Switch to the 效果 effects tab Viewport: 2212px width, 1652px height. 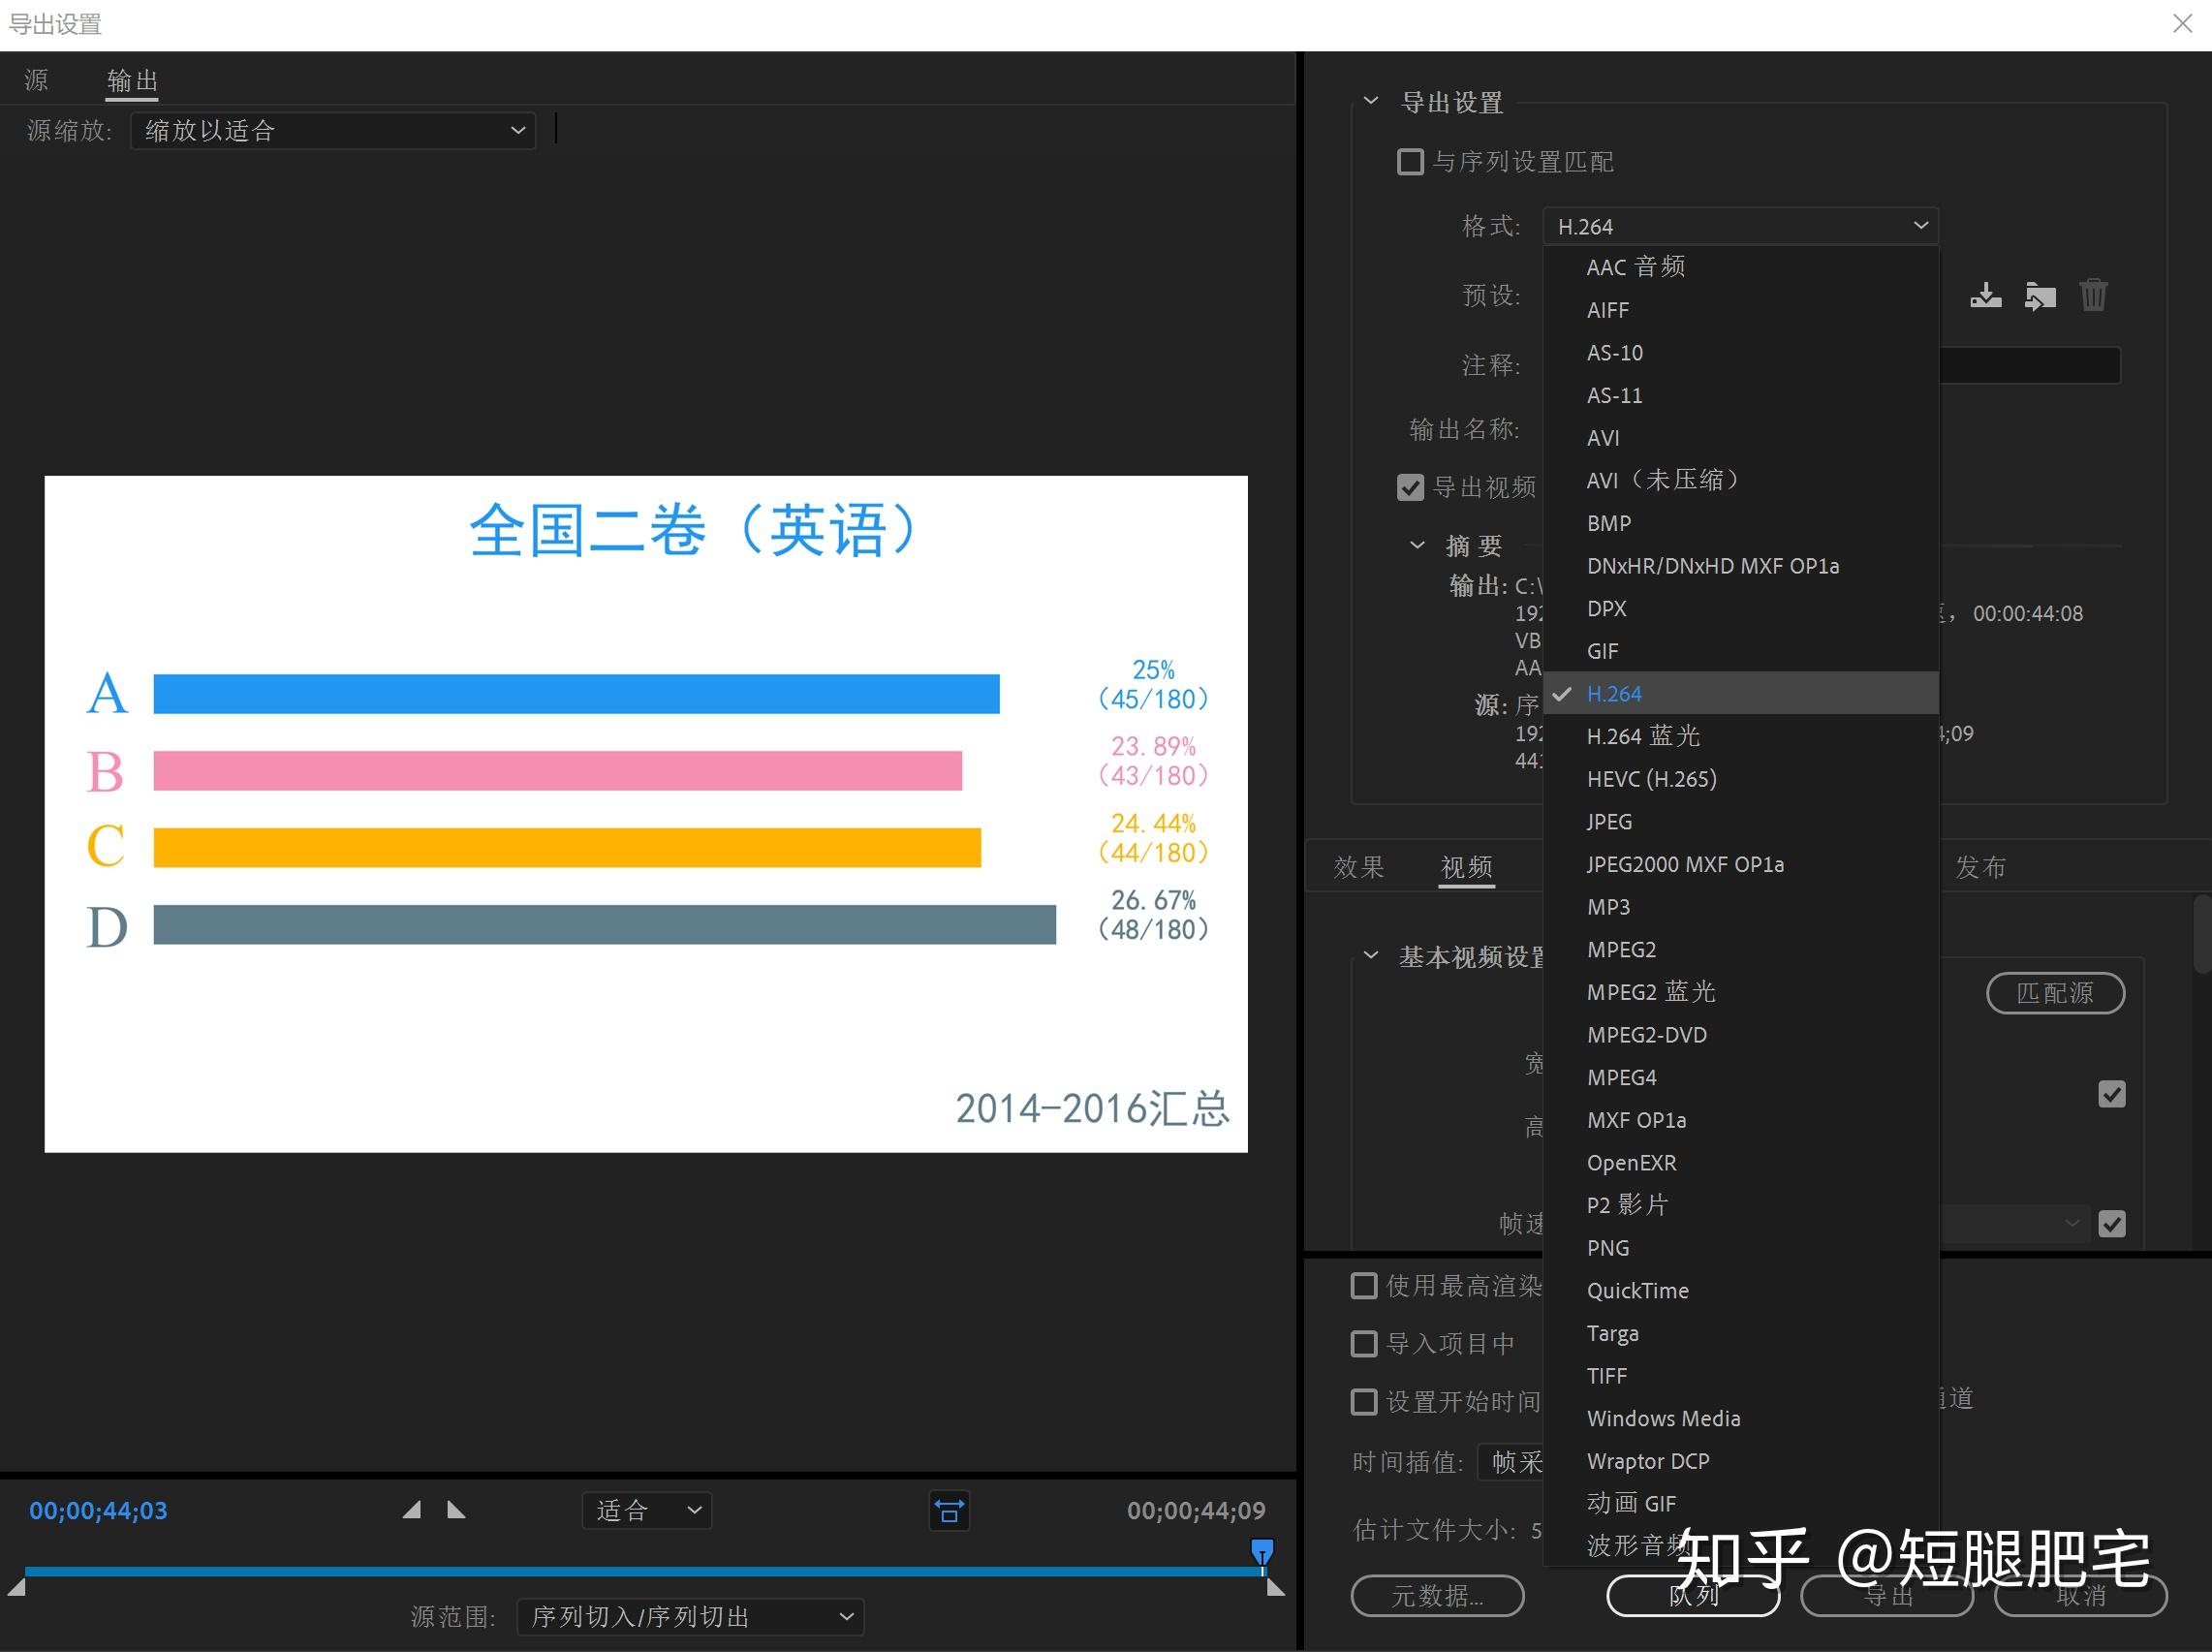(x=1360, y=867)
